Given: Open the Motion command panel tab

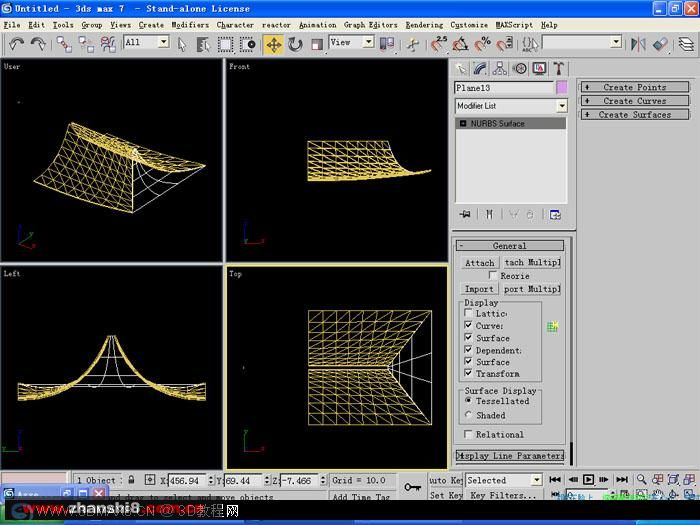Looking at the screenshot, I should click(520, 68).
